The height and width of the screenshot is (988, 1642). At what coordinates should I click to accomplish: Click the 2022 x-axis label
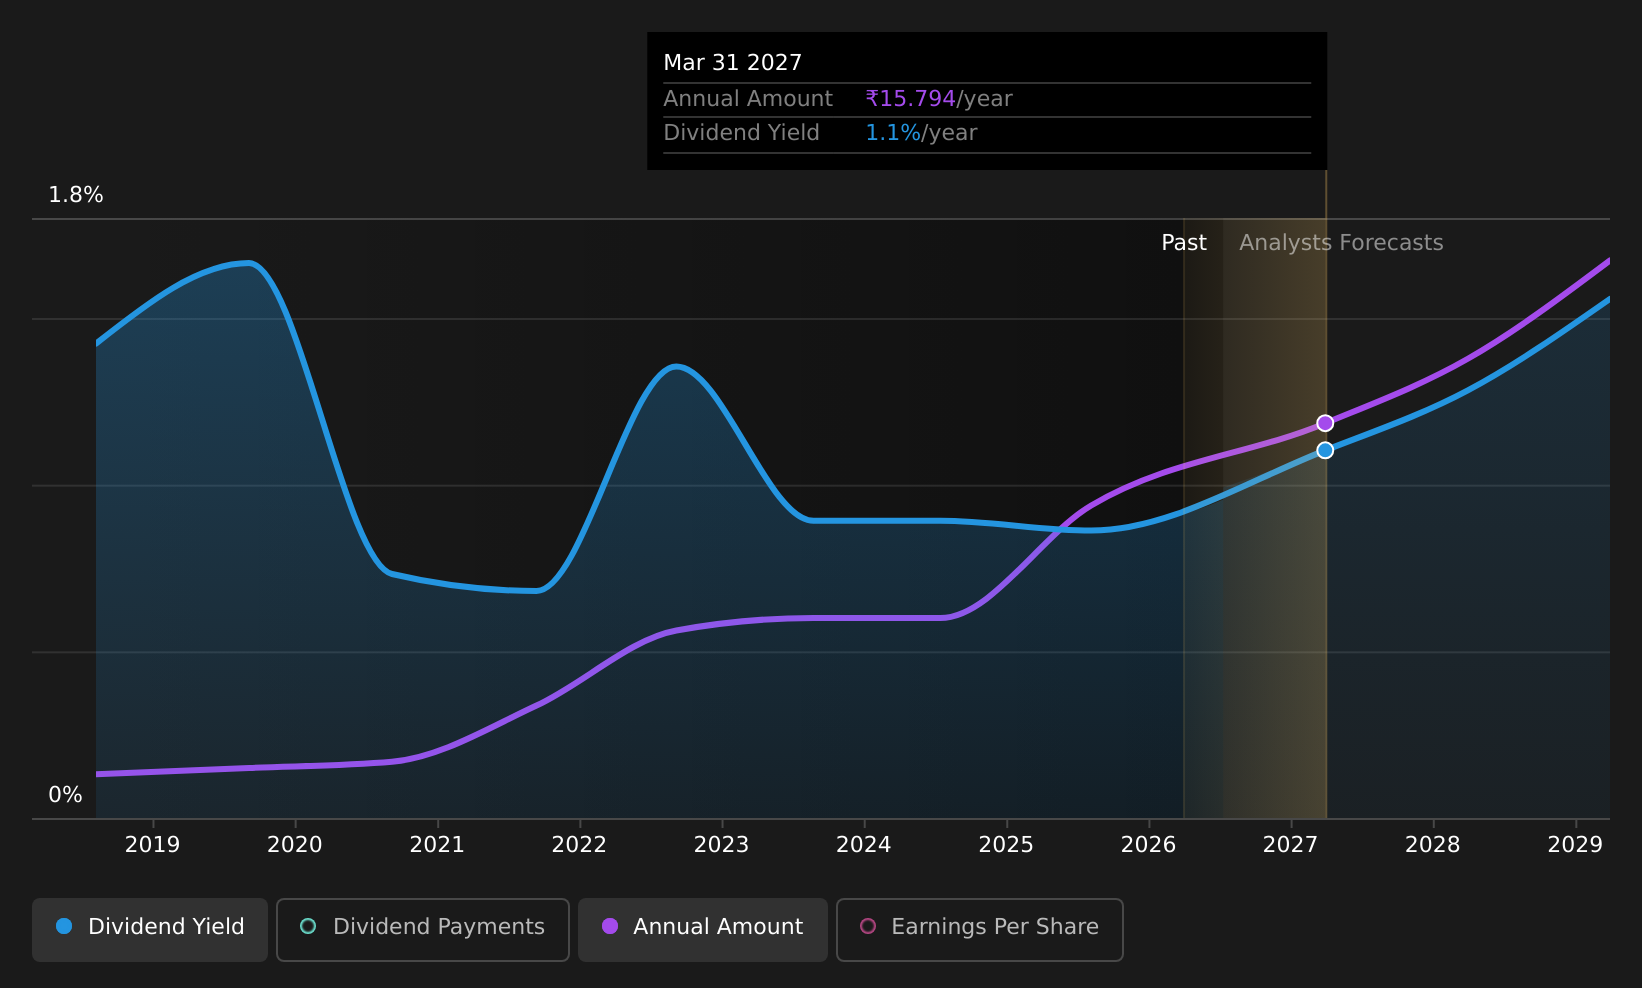coord(579,845)
